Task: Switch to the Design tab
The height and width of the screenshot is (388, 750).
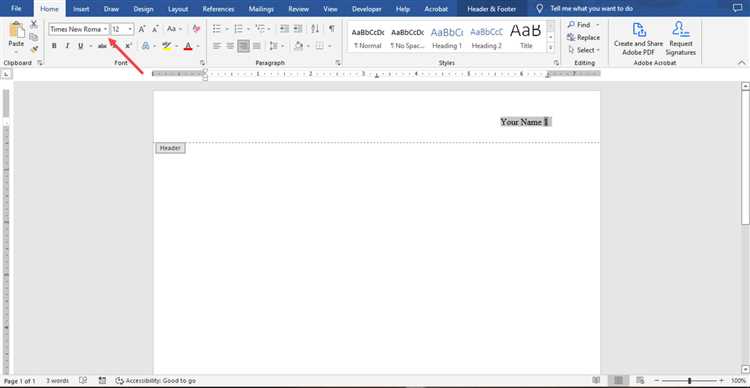Action: [x=143, y=9]
